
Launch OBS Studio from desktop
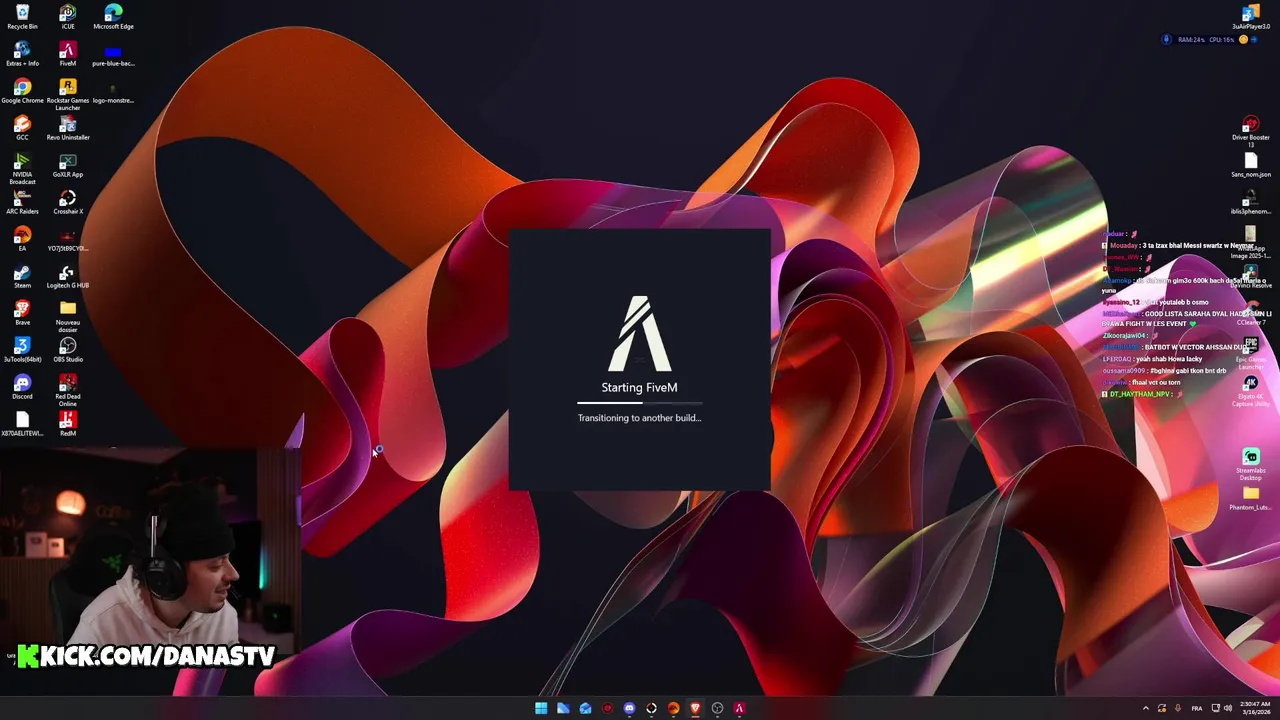[x=67, y=349]
